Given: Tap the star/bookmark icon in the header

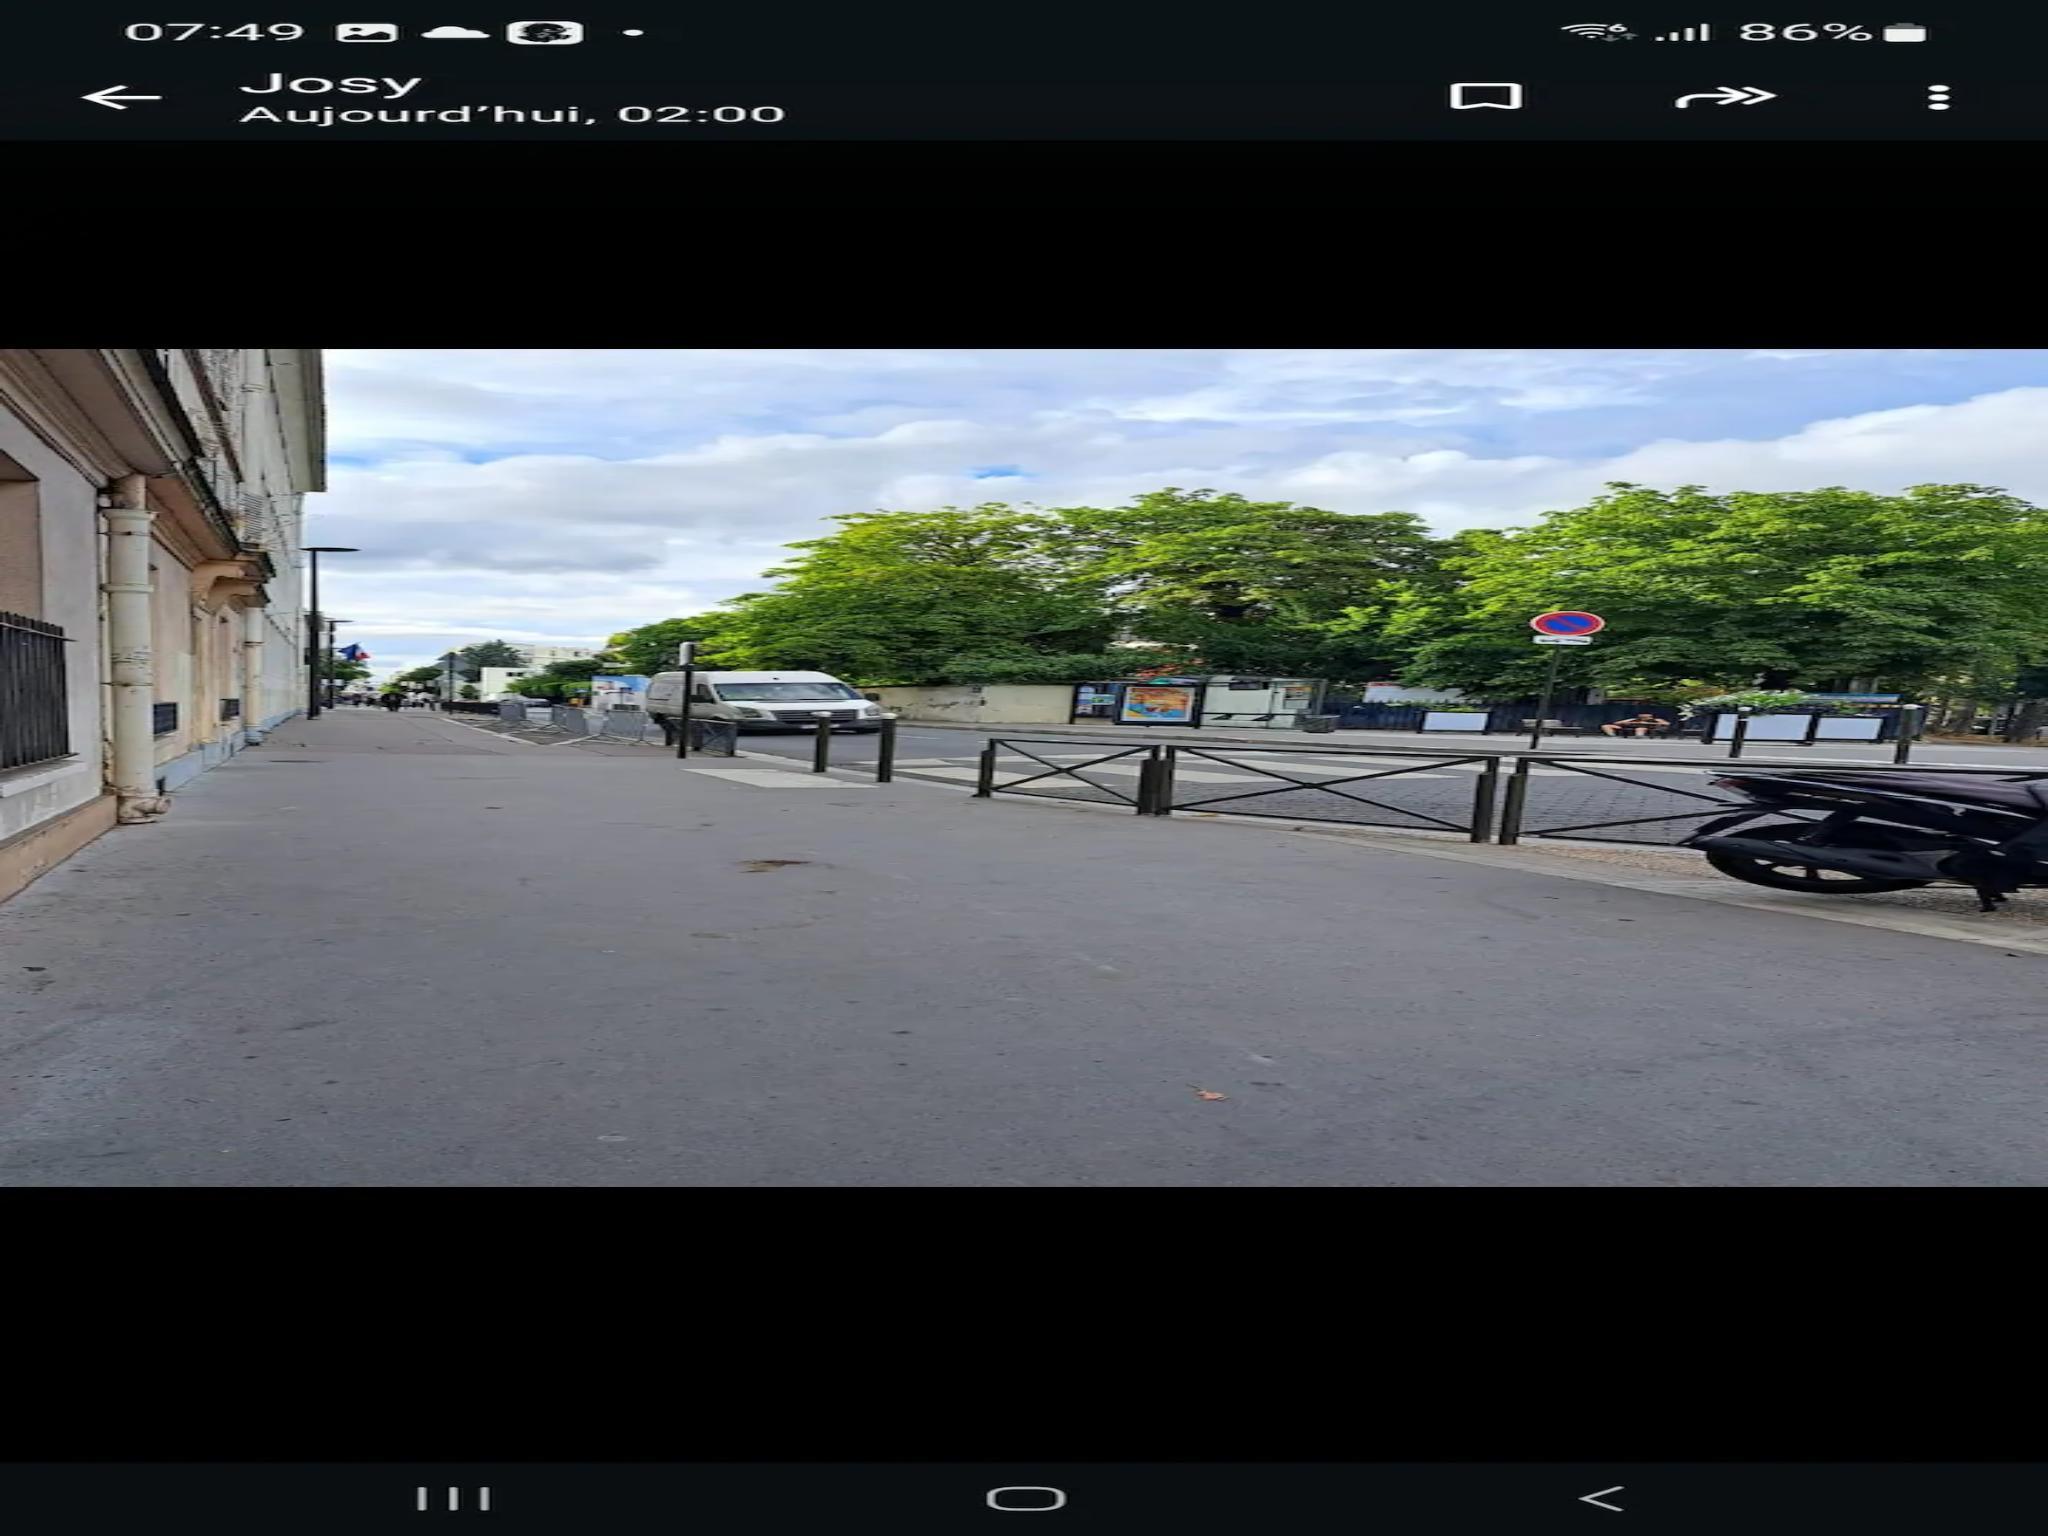Looking at the screenshot, I should coord(1486,96).
